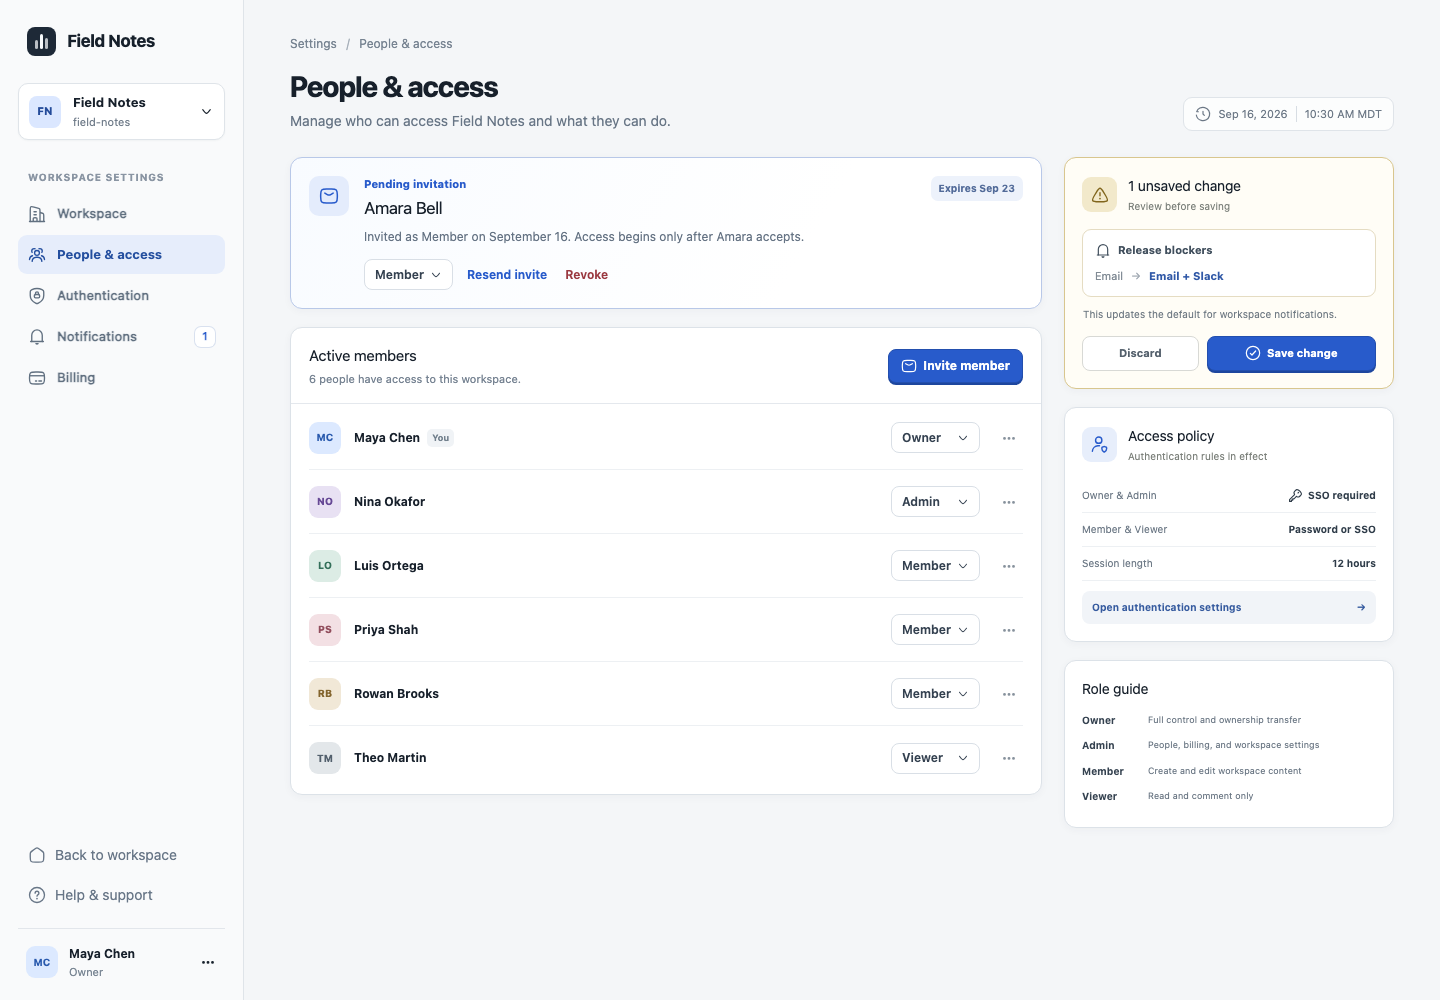
Task: Click the Field Notes logo icon
Action: [x=41, y=41]
